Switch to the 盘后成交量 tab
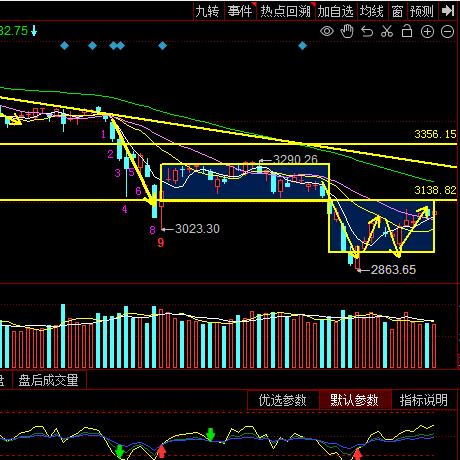The width and height of the screenshot is (460, 460). click(49, 380)
